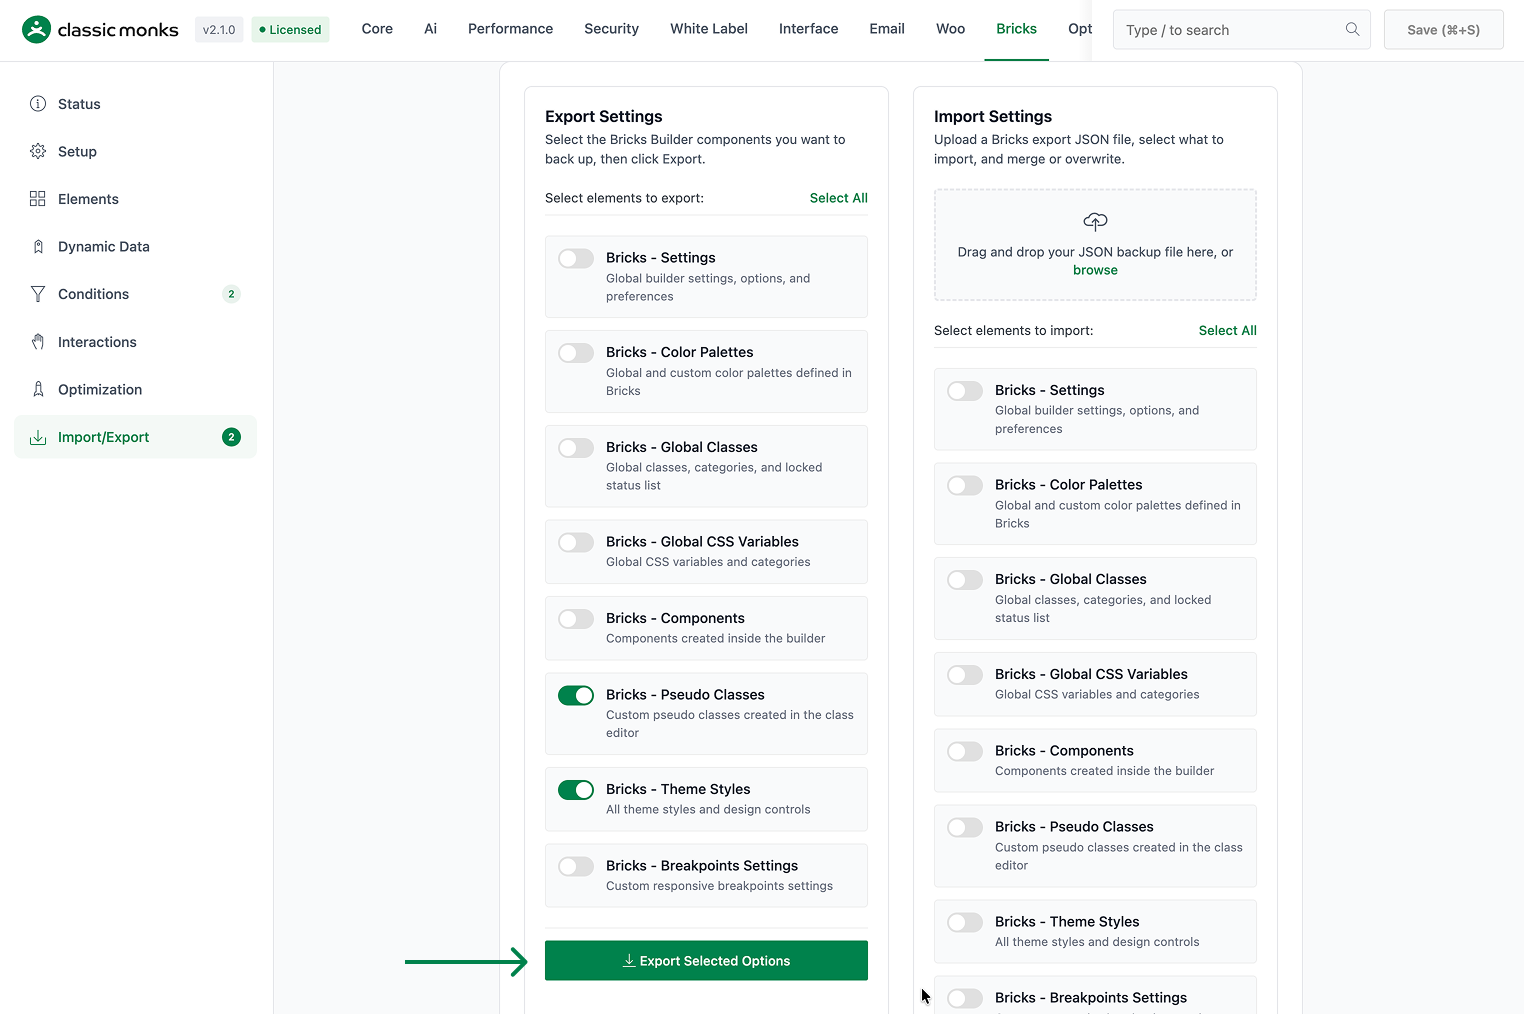The width and height of the screenshot is (1524, 1014).
Task: Switch to the Woo tab
Action: coord(950,29)
